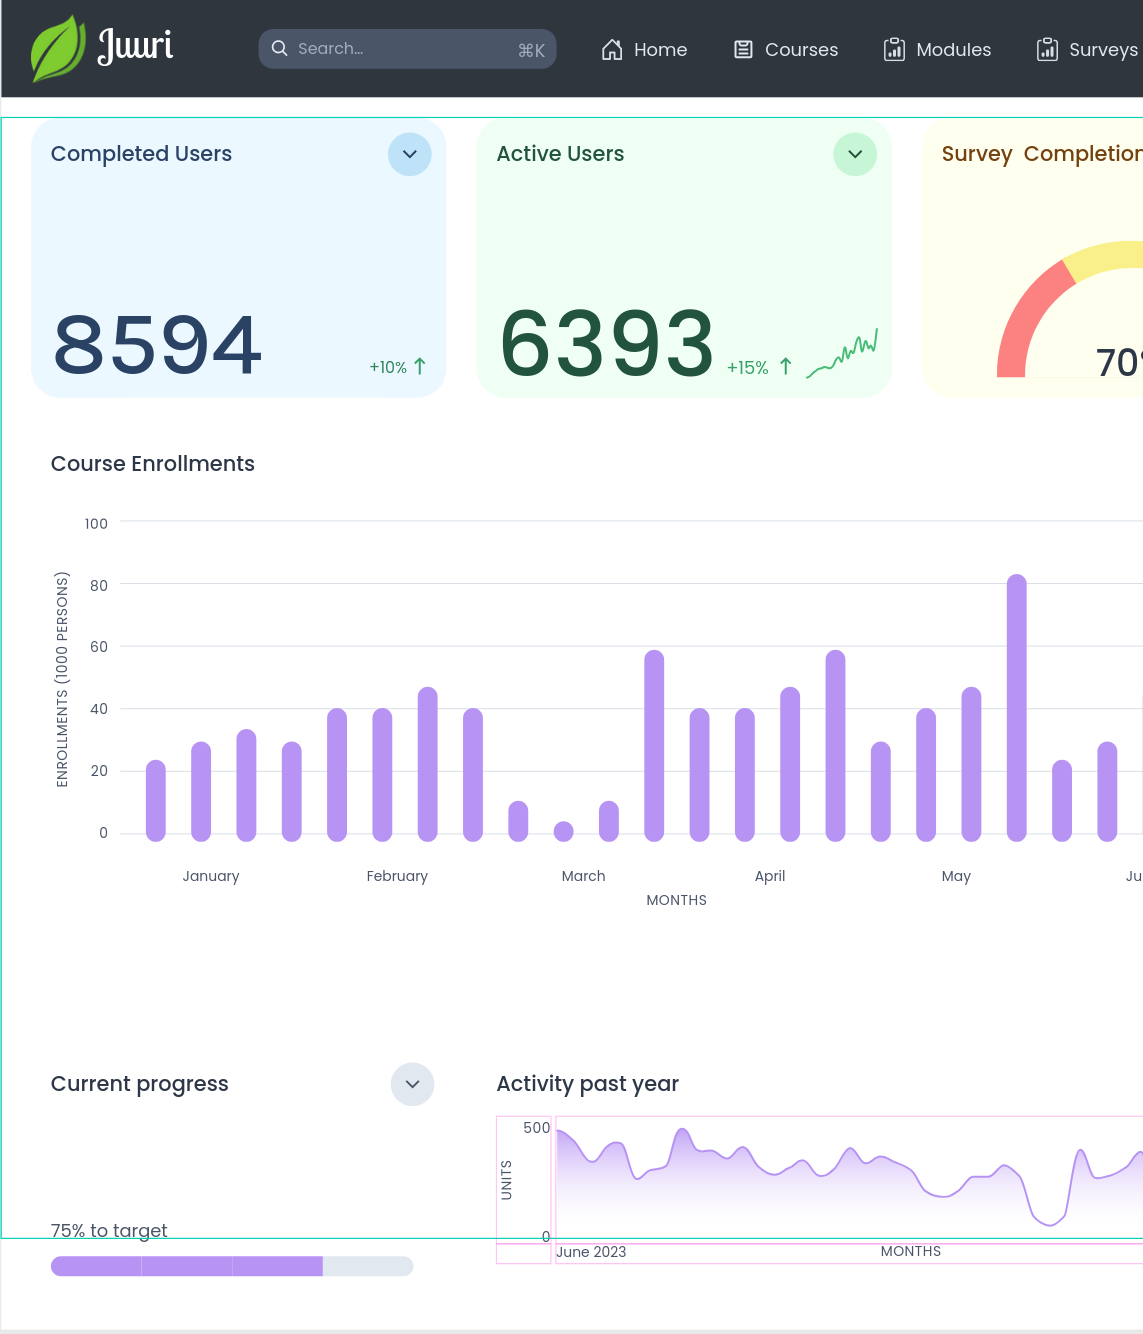Click the Juuri leaf logo
The height and width of the screenshot is (1334, 1143).
click(x=58, y=48)
